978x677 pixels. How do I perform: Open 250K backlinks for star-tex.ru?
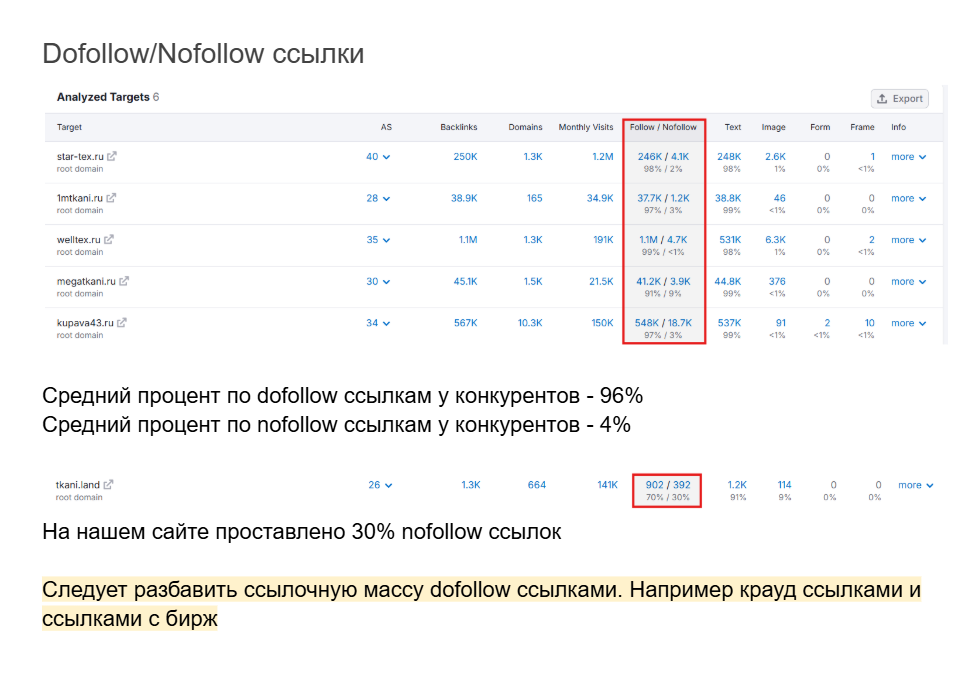click(465, 157)
